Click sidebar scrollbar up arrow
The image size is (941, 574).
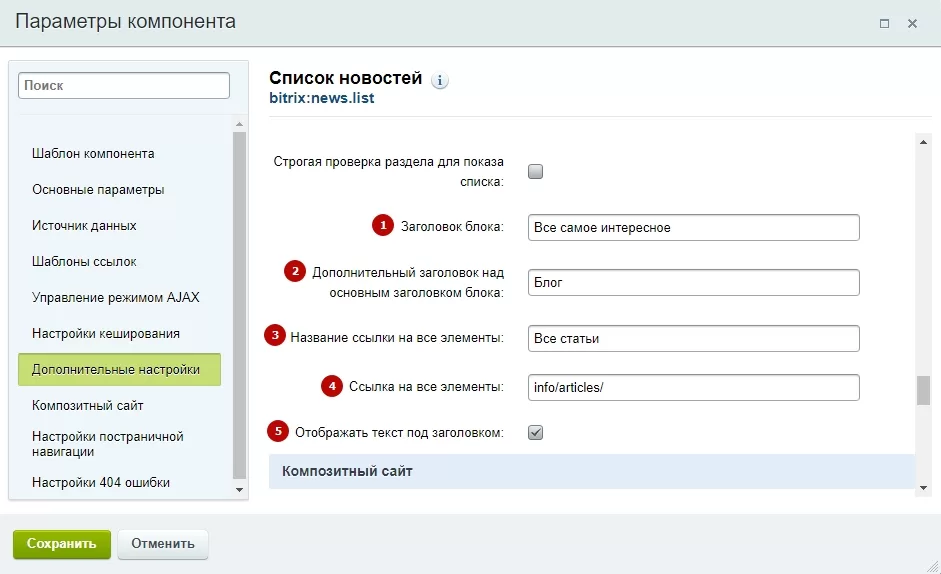tap(239, 124)
